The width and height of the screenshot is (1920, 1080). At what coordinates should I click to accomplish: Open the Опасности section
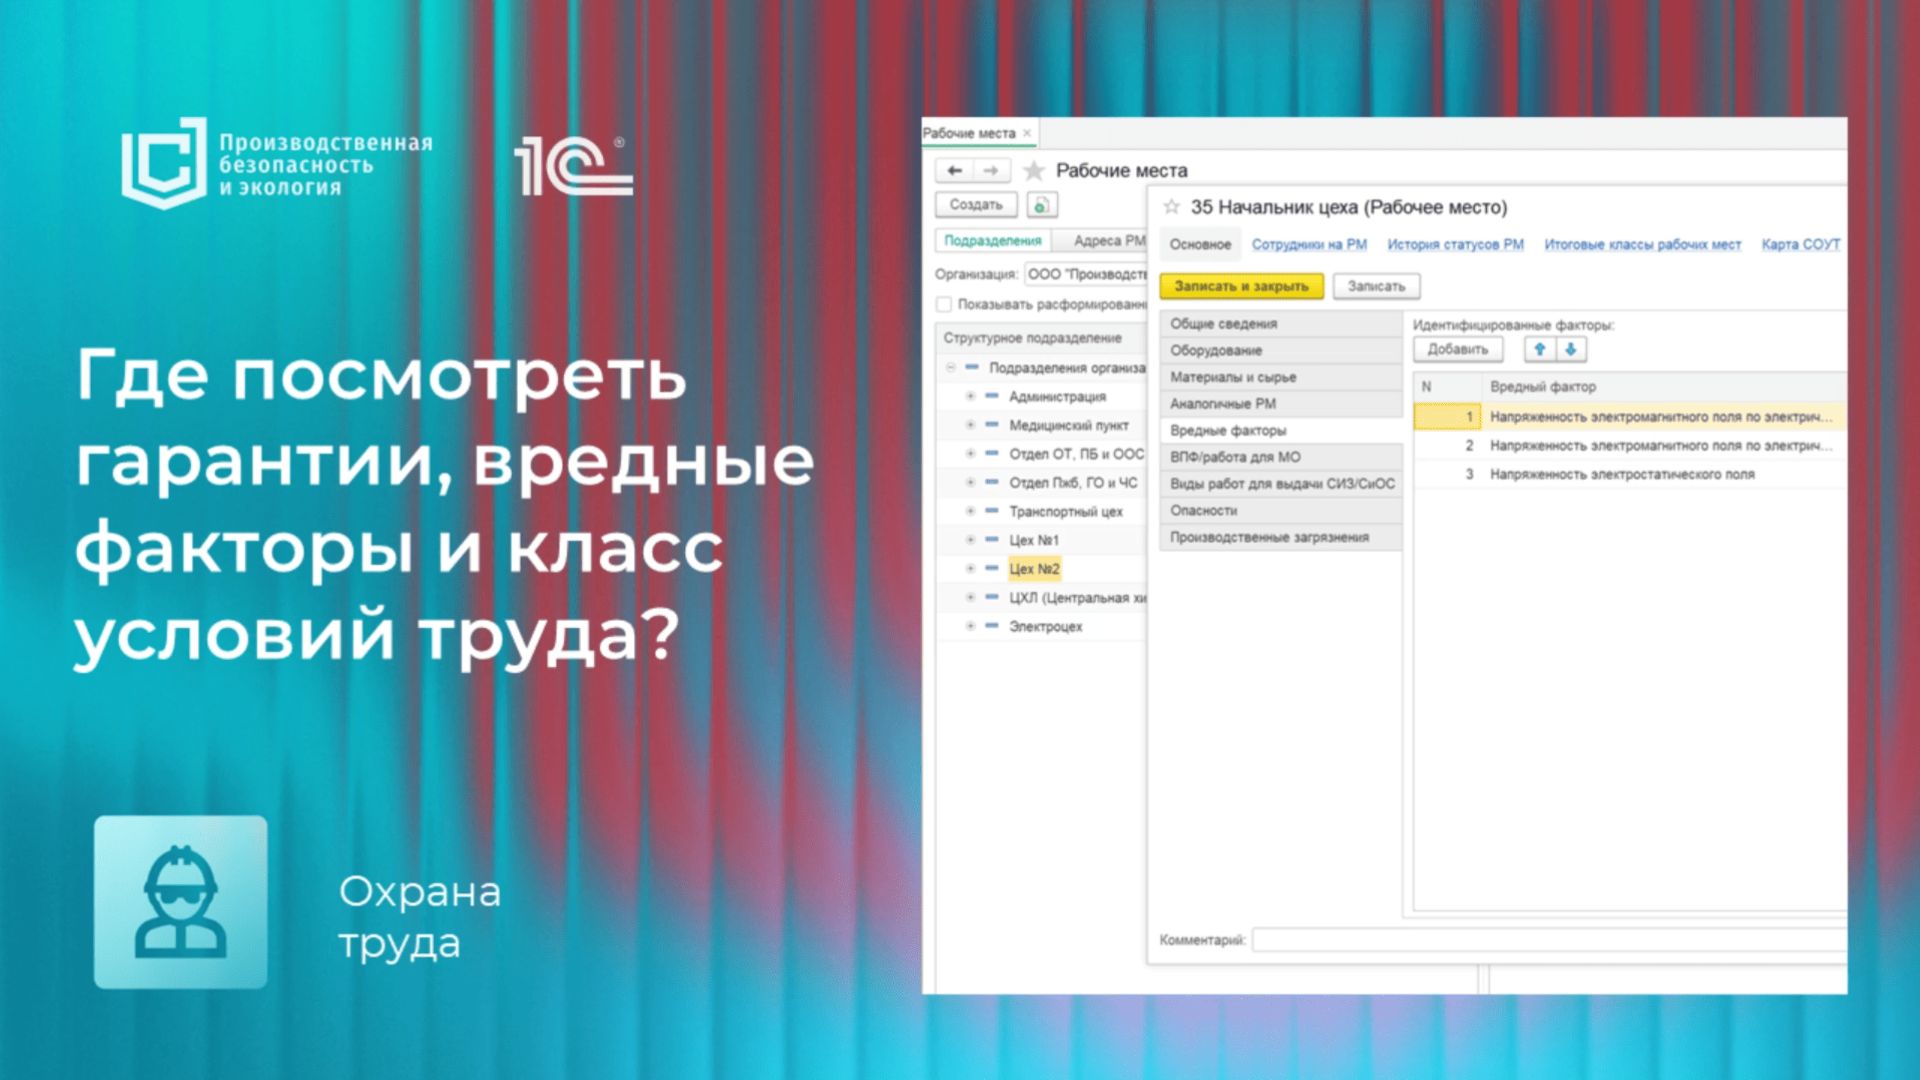[1204, 511]
